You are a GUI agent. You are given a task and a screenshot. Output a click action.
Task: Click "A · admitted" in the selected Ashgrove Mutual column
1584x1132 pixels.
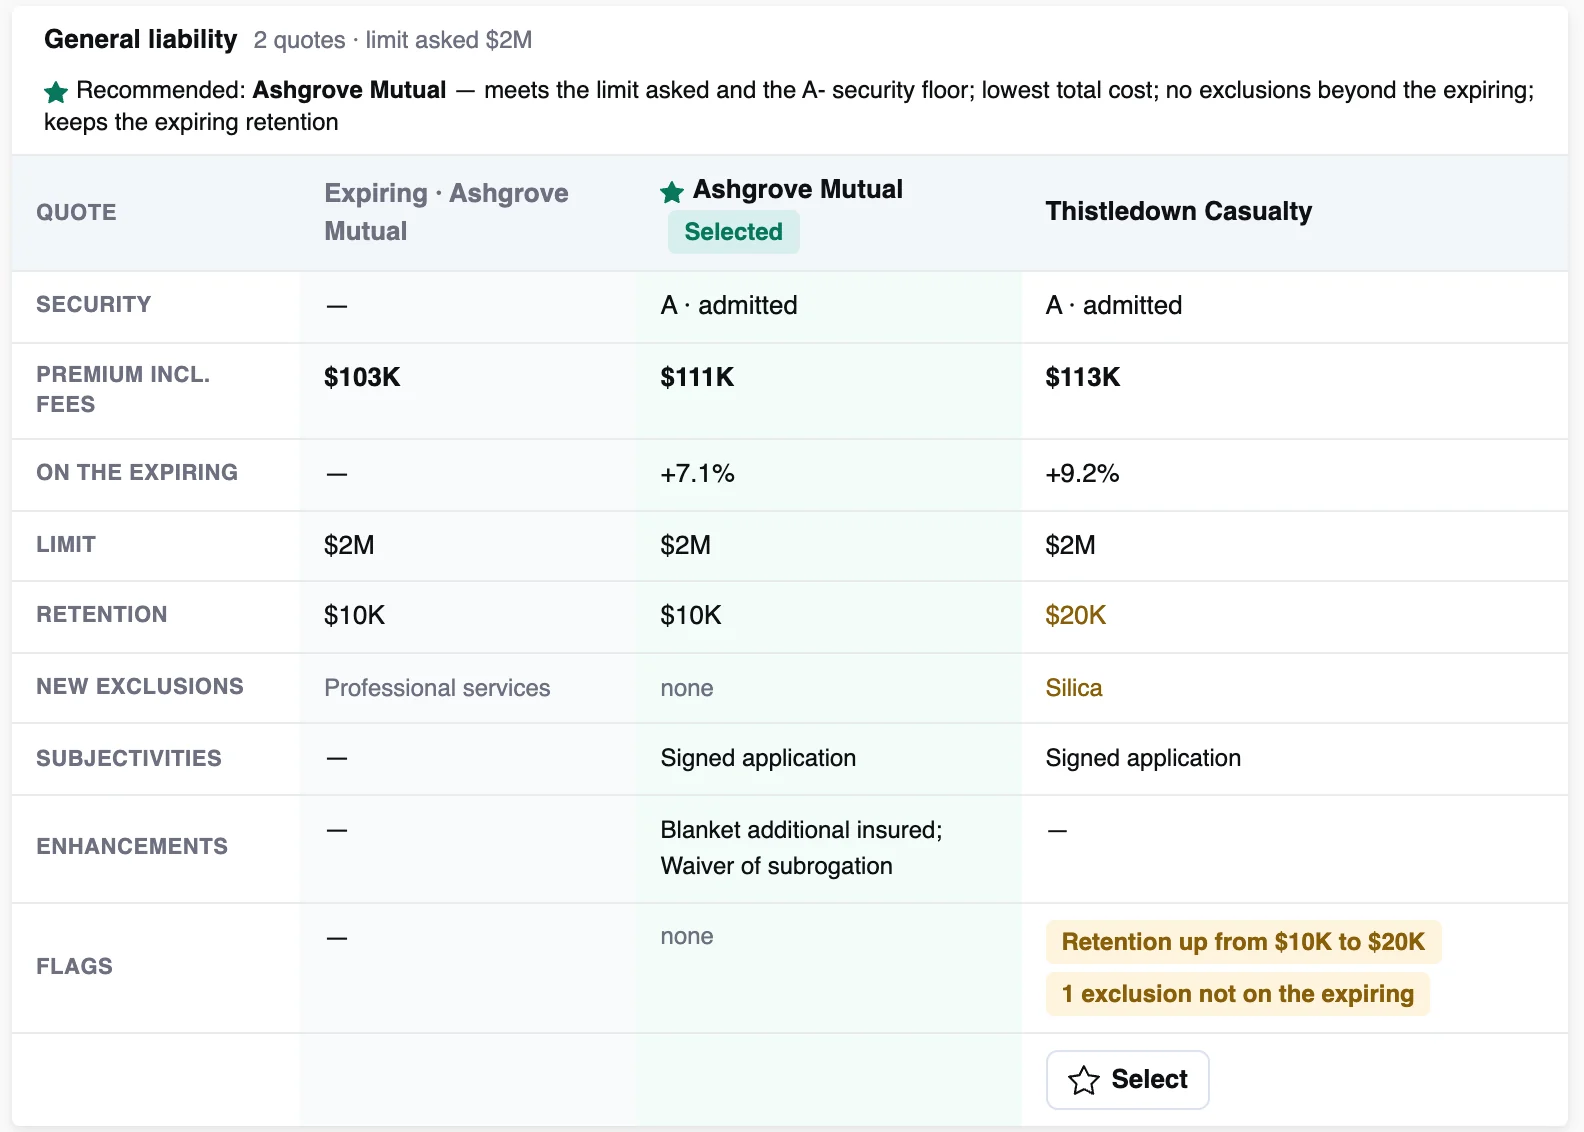pyautogui.click(x=728, y=305)
